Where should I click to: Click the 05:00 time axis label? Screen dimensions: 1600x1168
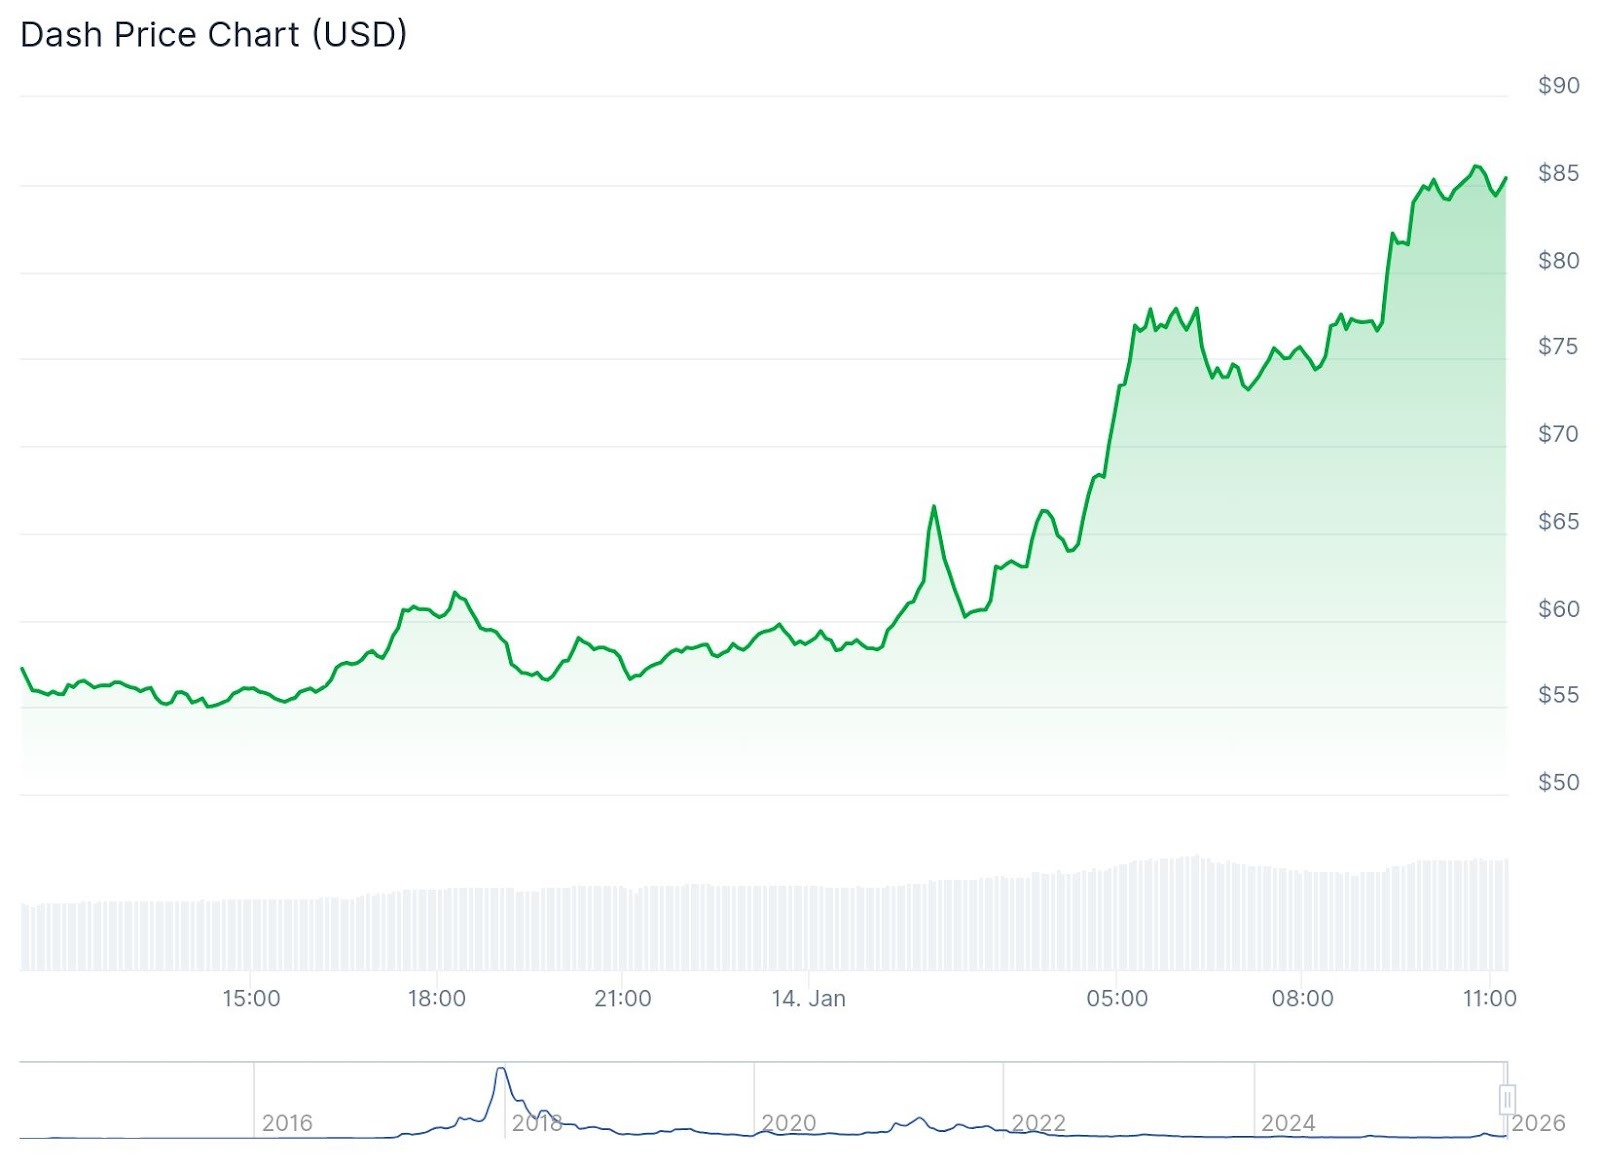tap(1117, 998)
